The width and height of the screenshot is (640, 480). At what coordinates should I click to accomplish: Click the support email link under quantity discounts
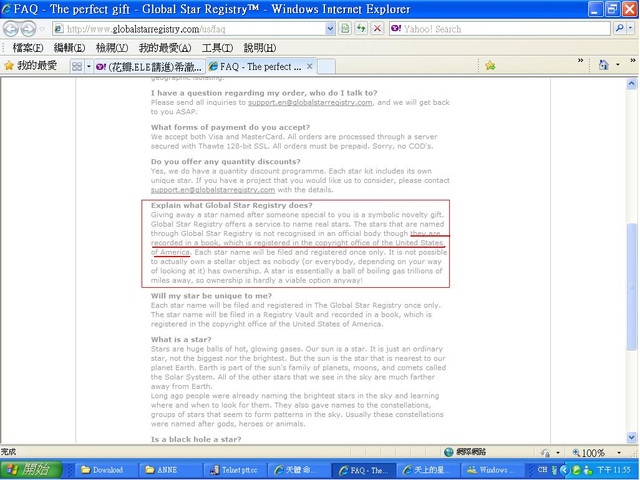tap(213, 190)
